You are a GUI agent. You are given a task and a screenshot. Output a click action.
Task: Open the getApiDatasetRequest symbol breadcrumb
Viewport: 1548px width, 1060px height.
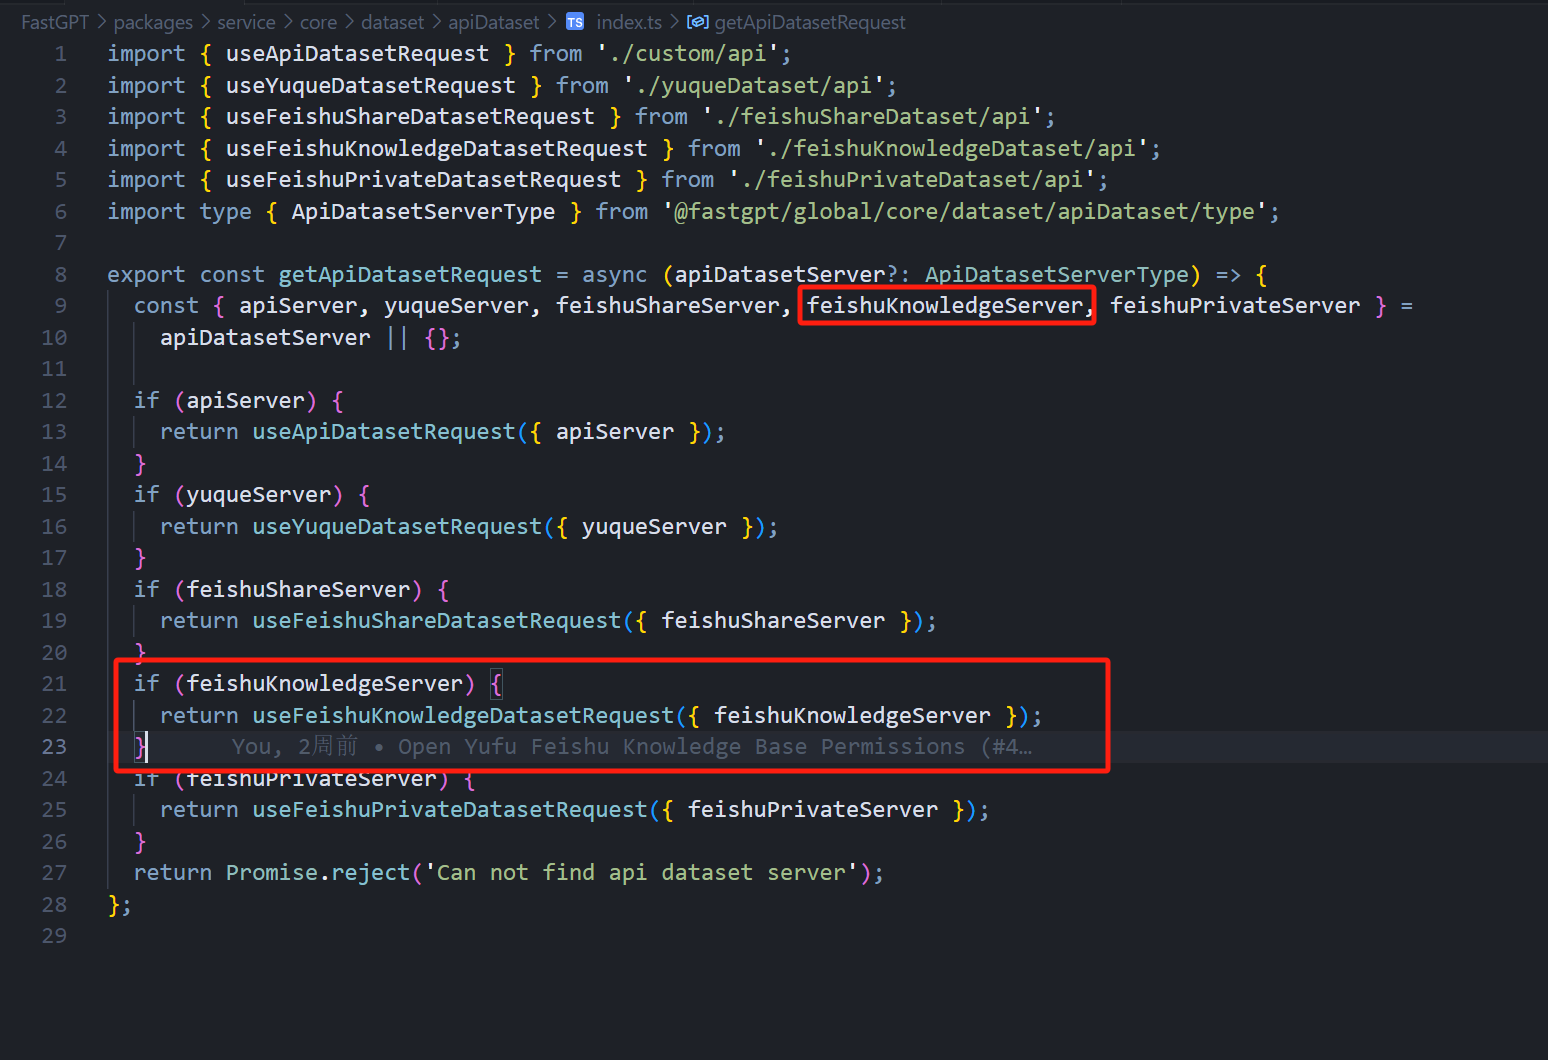pos(810,22)
